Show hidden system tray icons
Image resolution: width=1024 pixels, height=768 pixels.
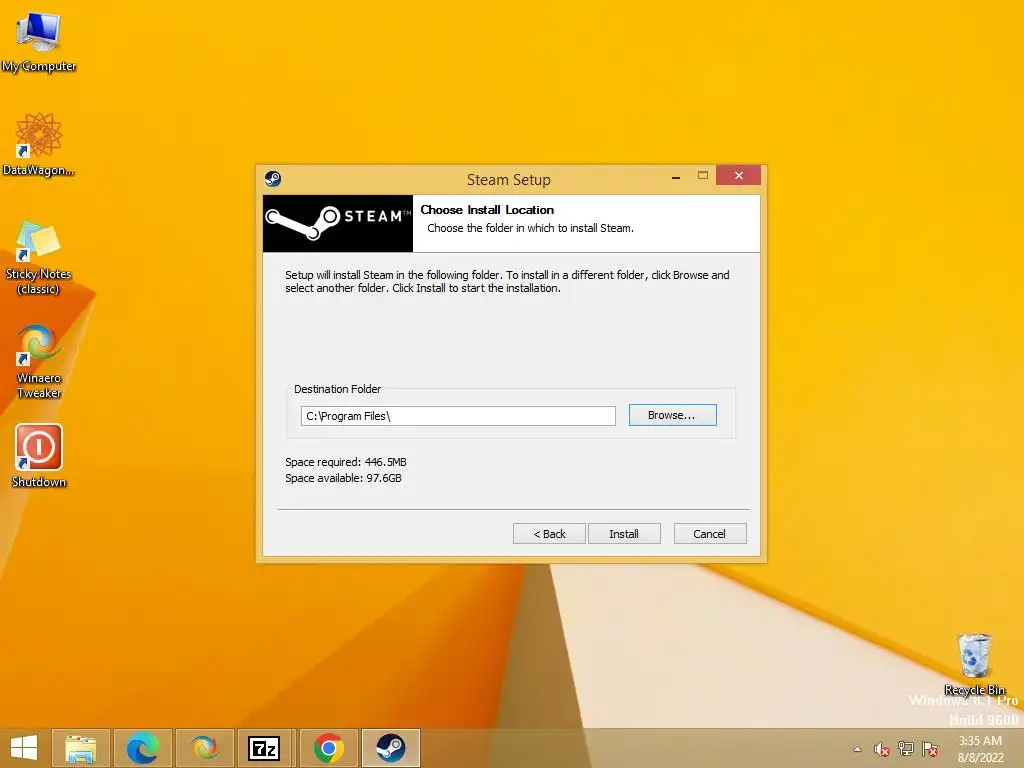pos(857,749)
